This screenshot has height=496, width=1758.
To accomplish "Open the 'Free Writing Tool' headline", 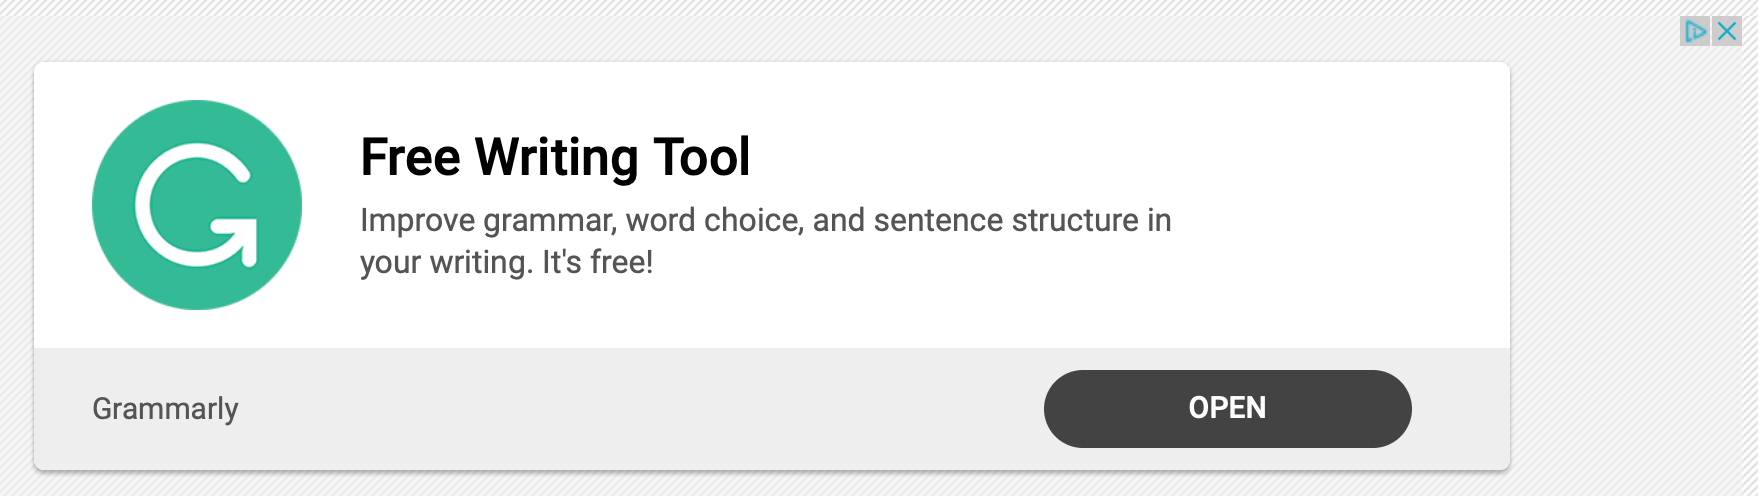I will (x=555, y=158).
